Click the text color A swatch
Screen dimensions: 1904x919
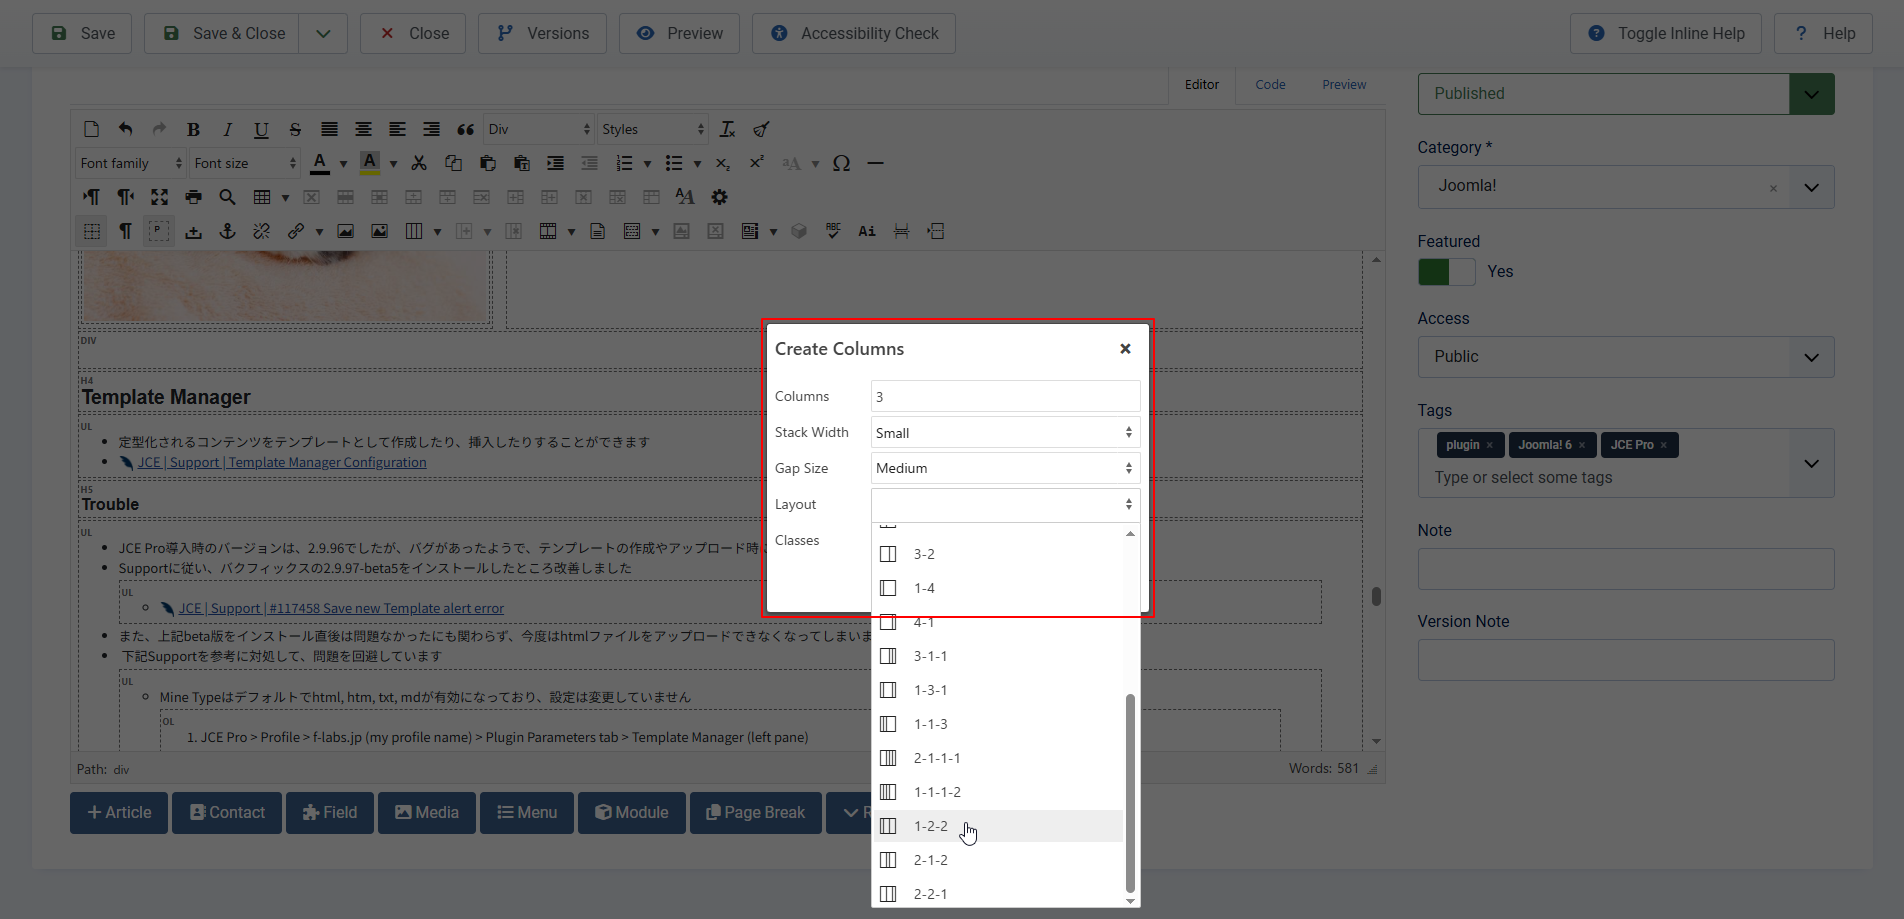point(320,163)
